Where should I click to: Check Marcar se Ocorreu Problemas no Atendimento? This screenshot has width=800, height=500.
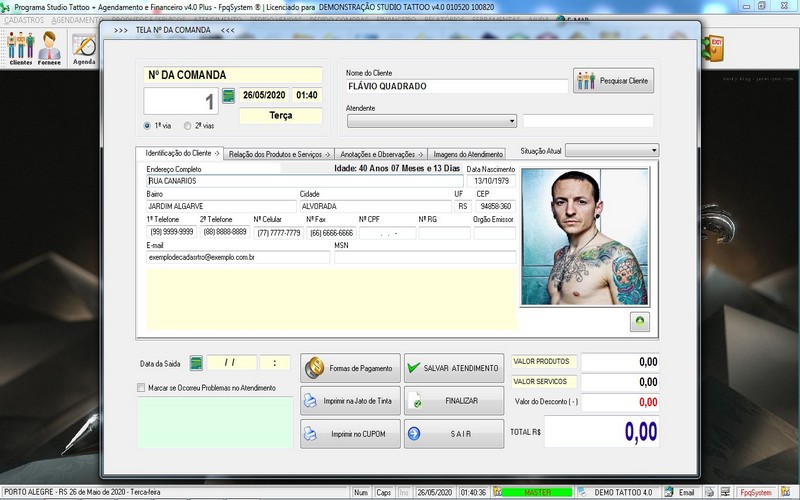click(141, 388)
